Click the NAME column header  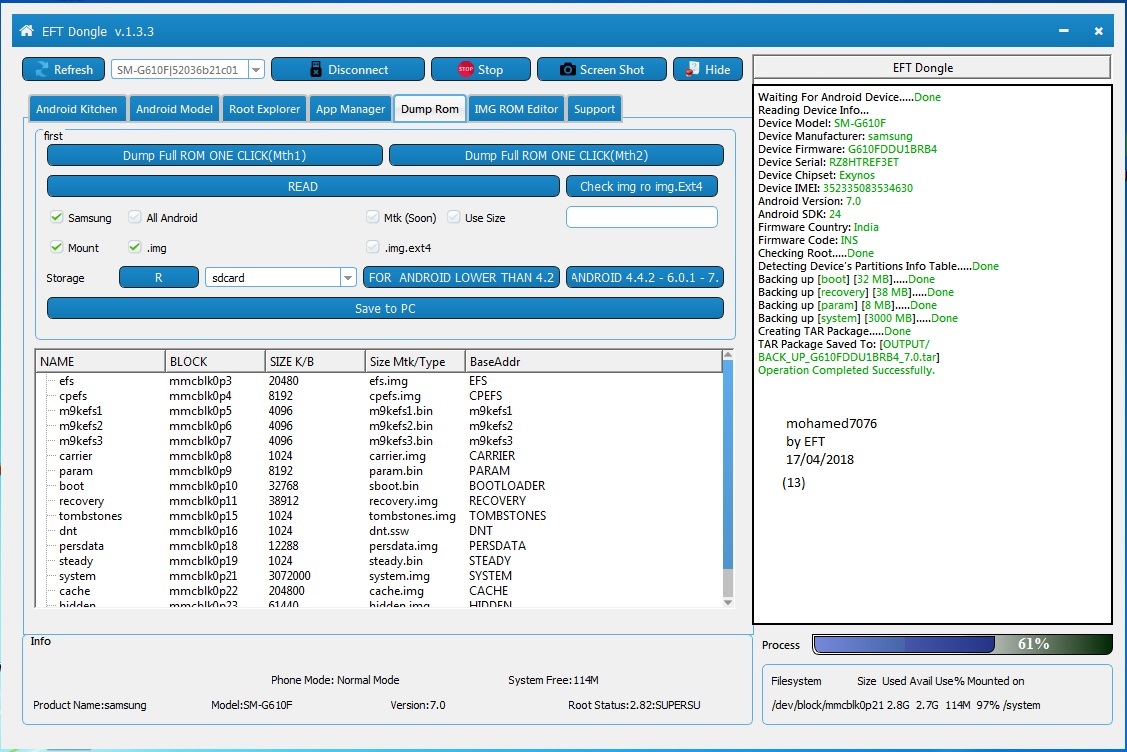tap(100, 362)
